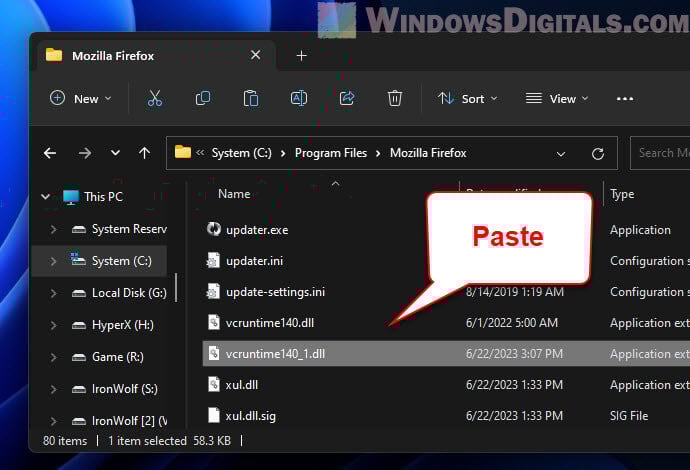Sort by the Name column header

coord(234,194)
